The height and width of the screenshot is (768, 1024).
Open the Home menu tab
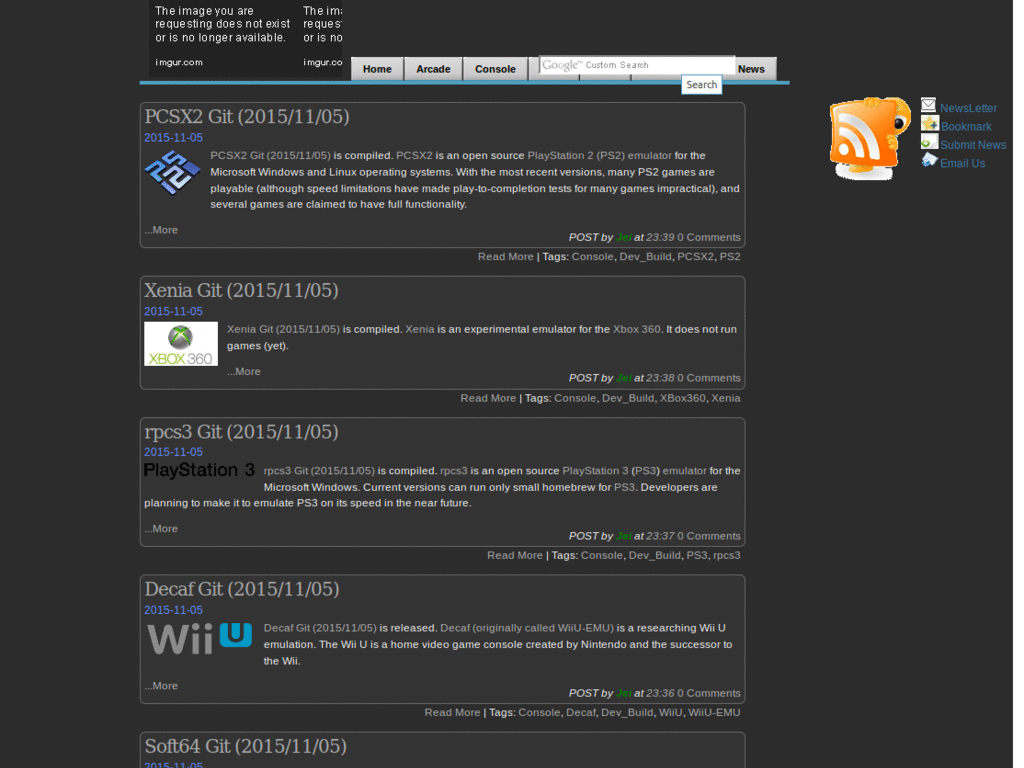point(377,69)
